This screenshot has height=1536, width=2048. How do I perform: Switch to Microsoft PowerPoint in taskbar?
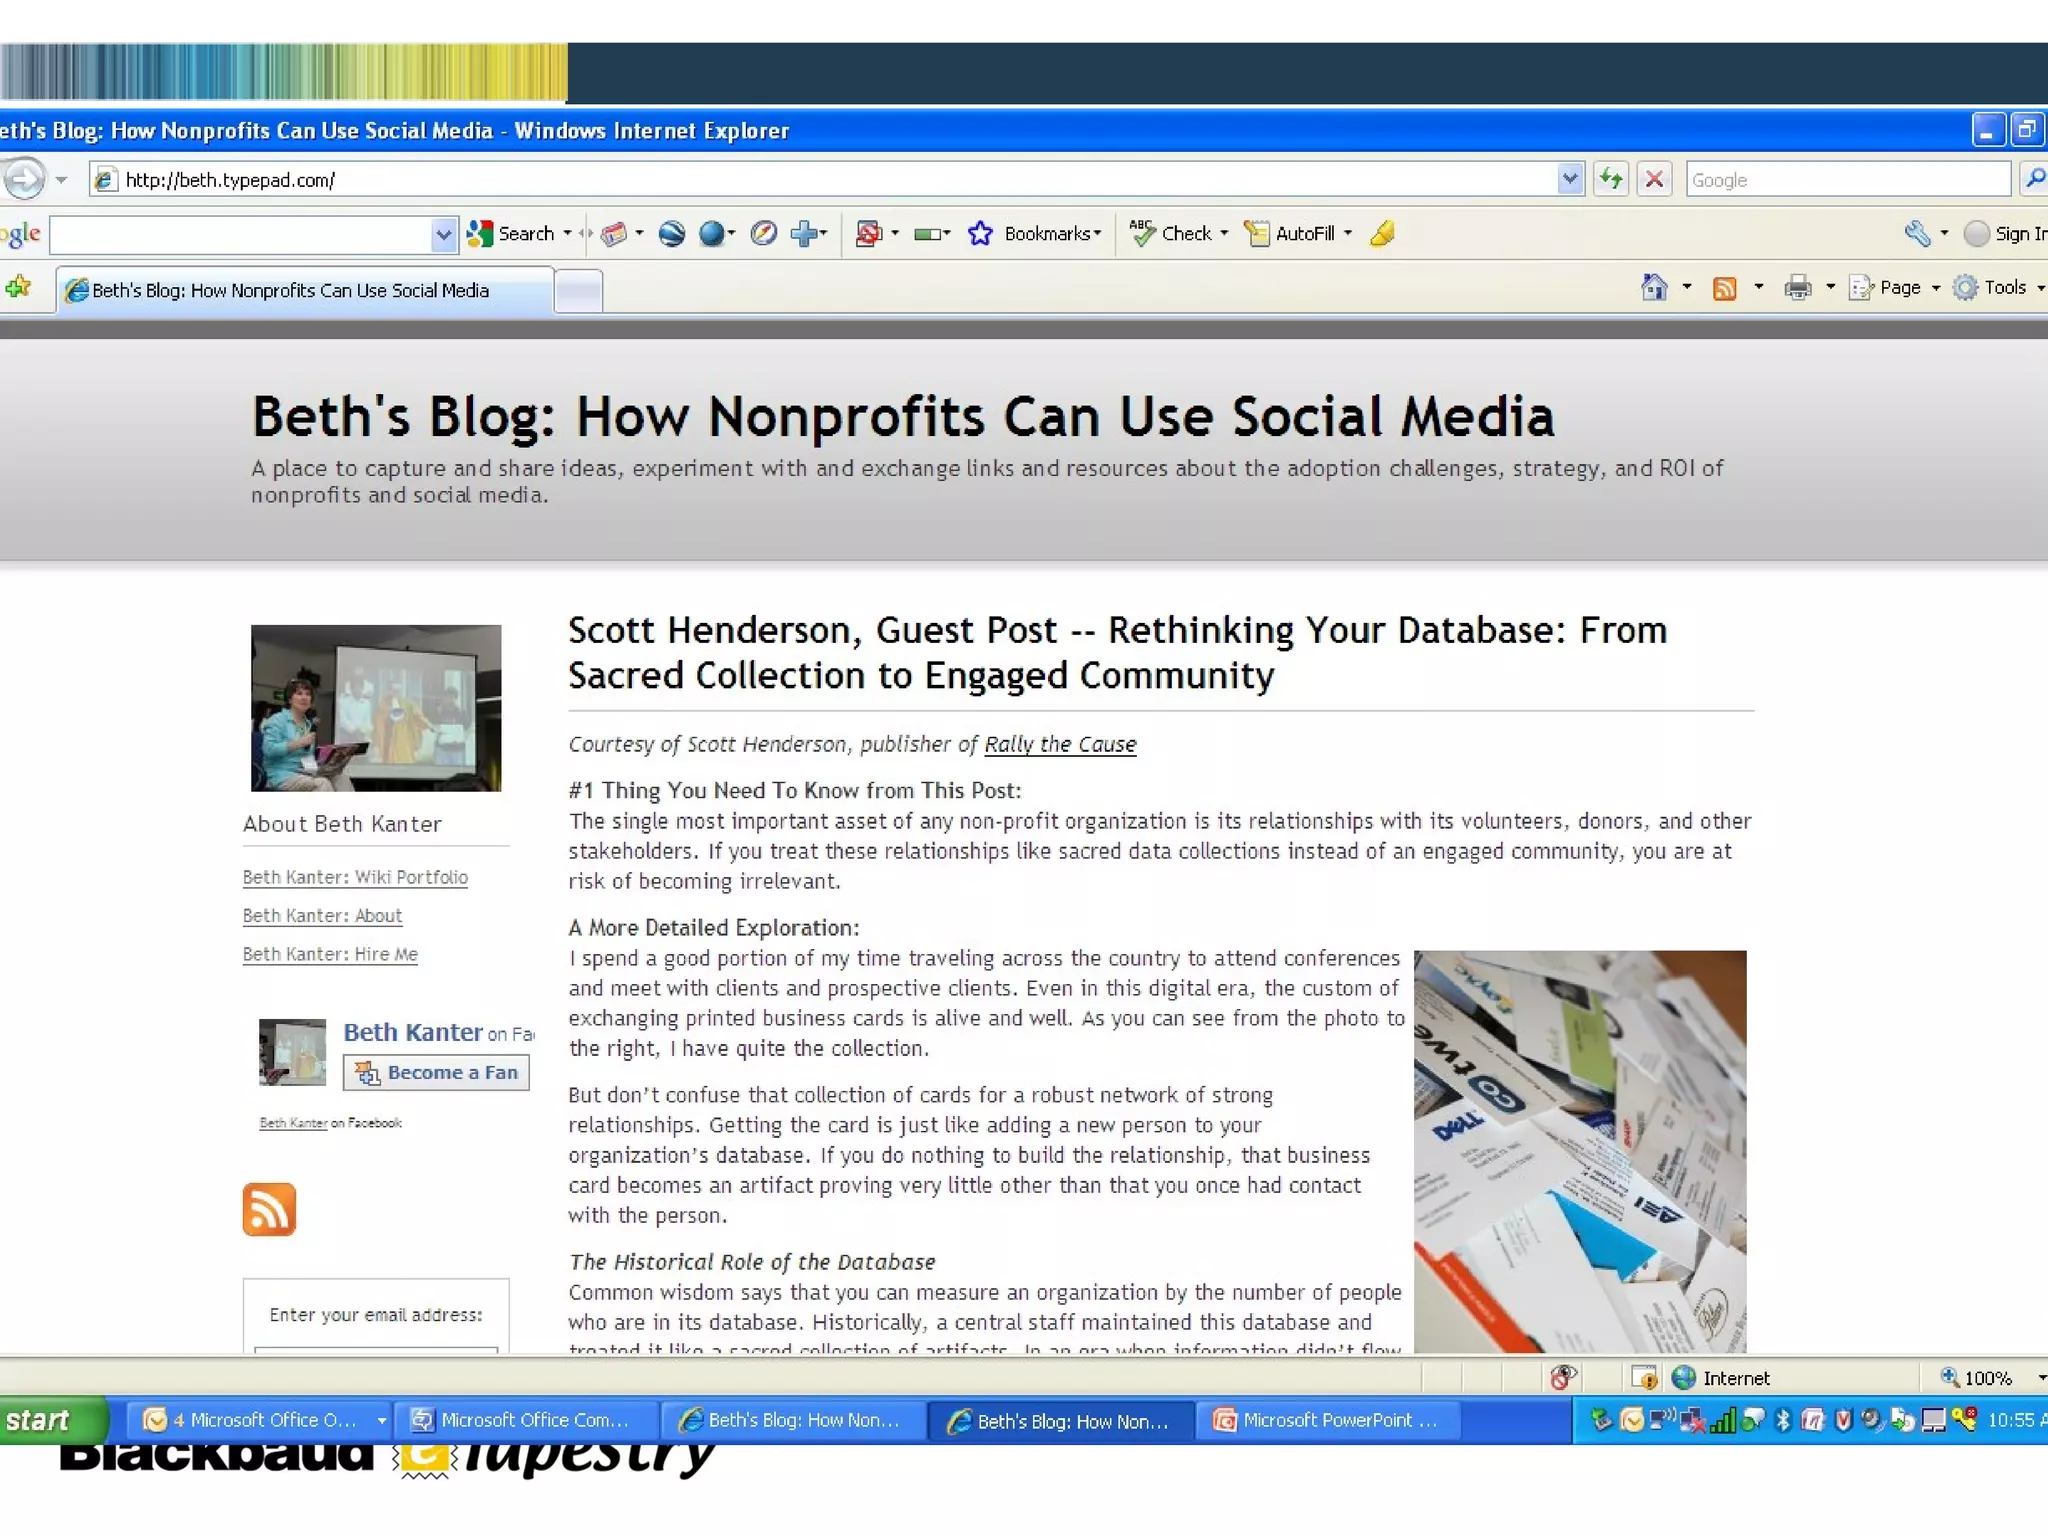pos(1327,1420)
